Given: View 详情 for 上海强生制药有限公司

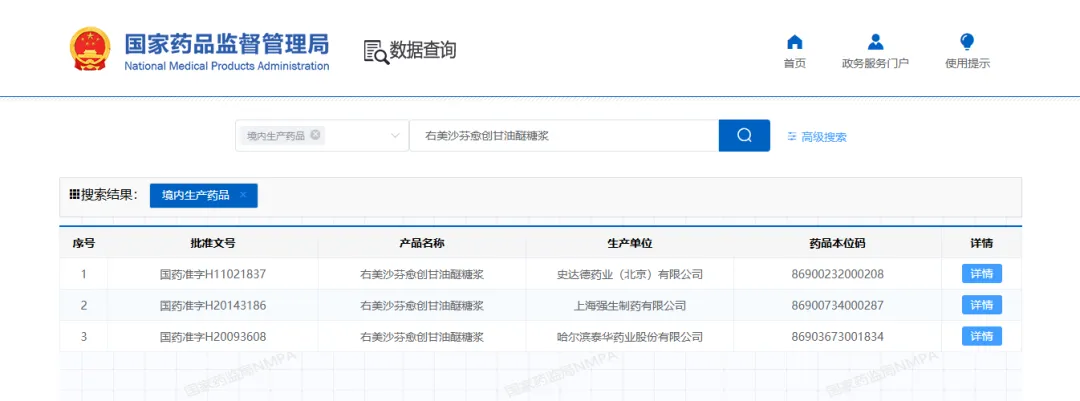Looking at the screenshot, I should point(982,305).
